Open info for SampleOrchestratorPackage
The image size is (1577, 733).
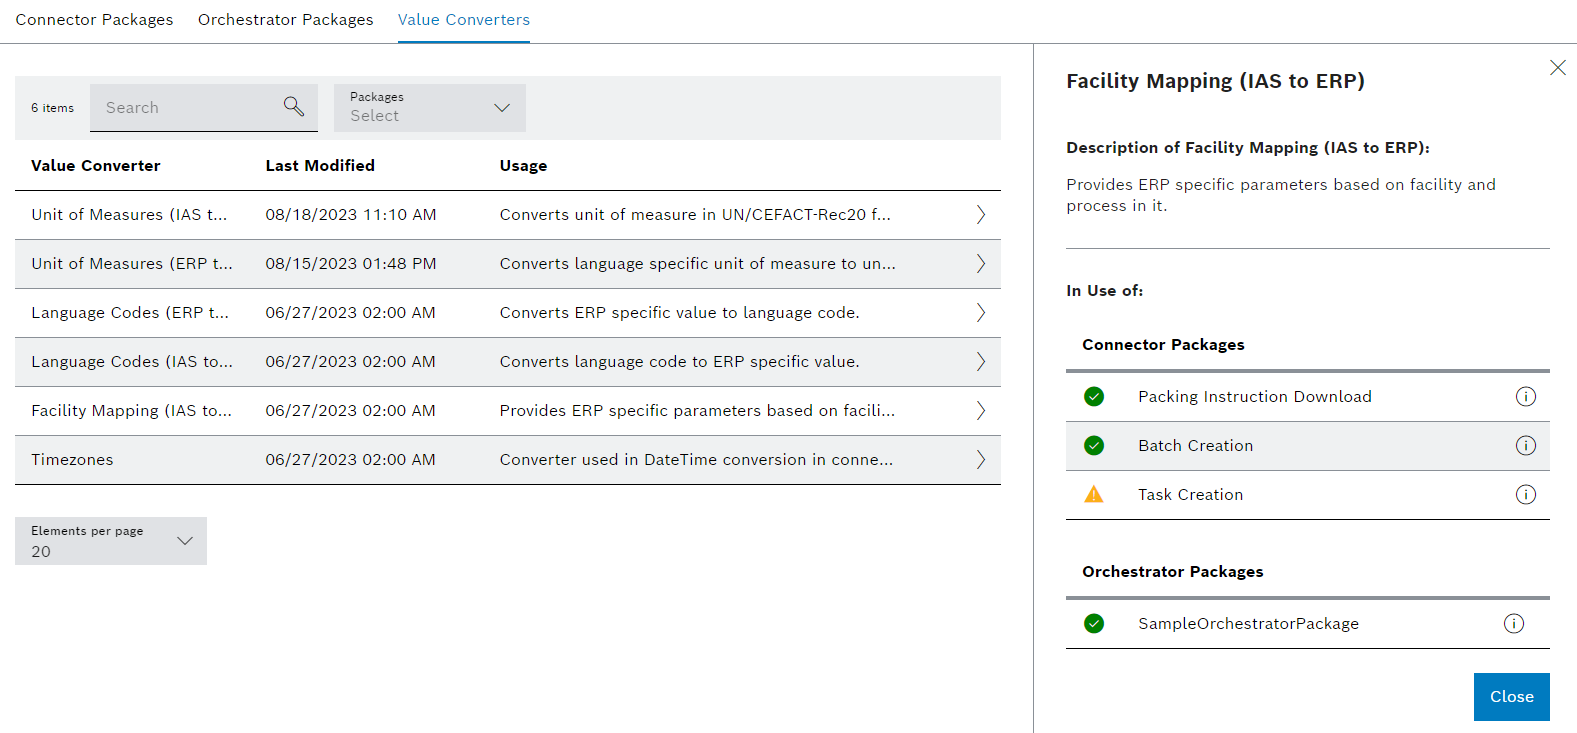coord(1514,624)
